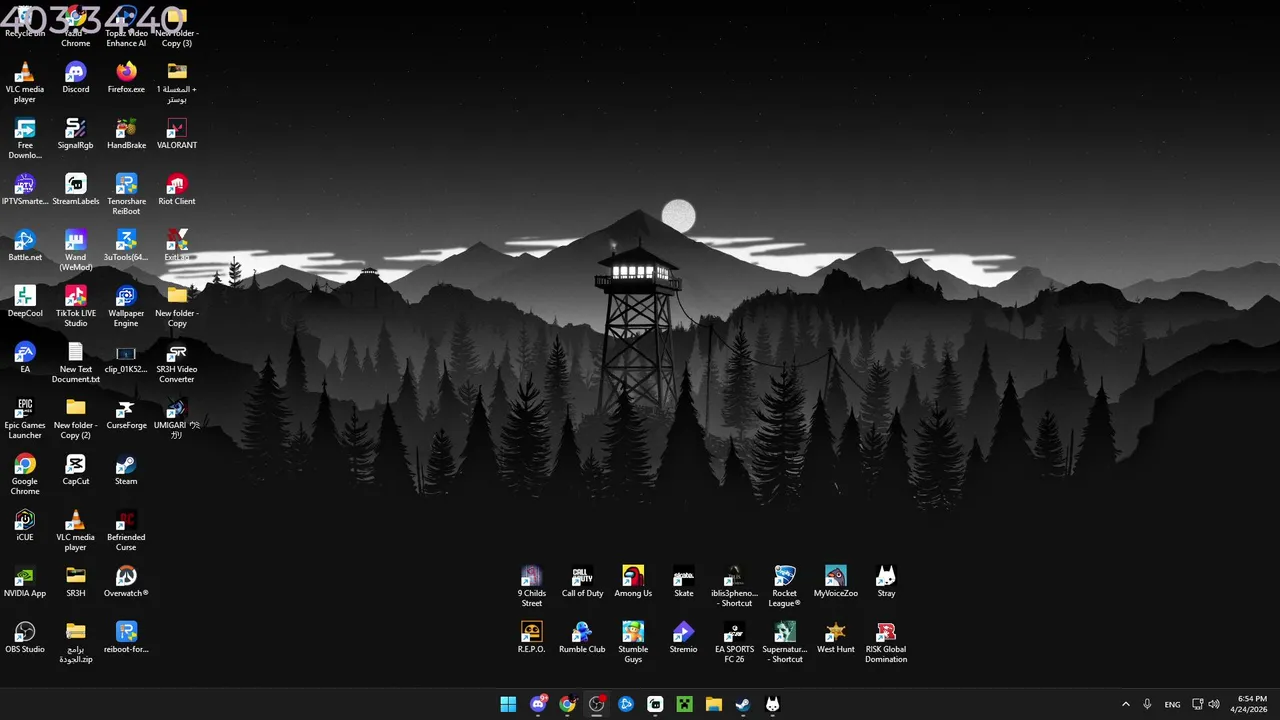
Task: Launch the MyVoiceZoo desktop icon
Action: [836, 582]
